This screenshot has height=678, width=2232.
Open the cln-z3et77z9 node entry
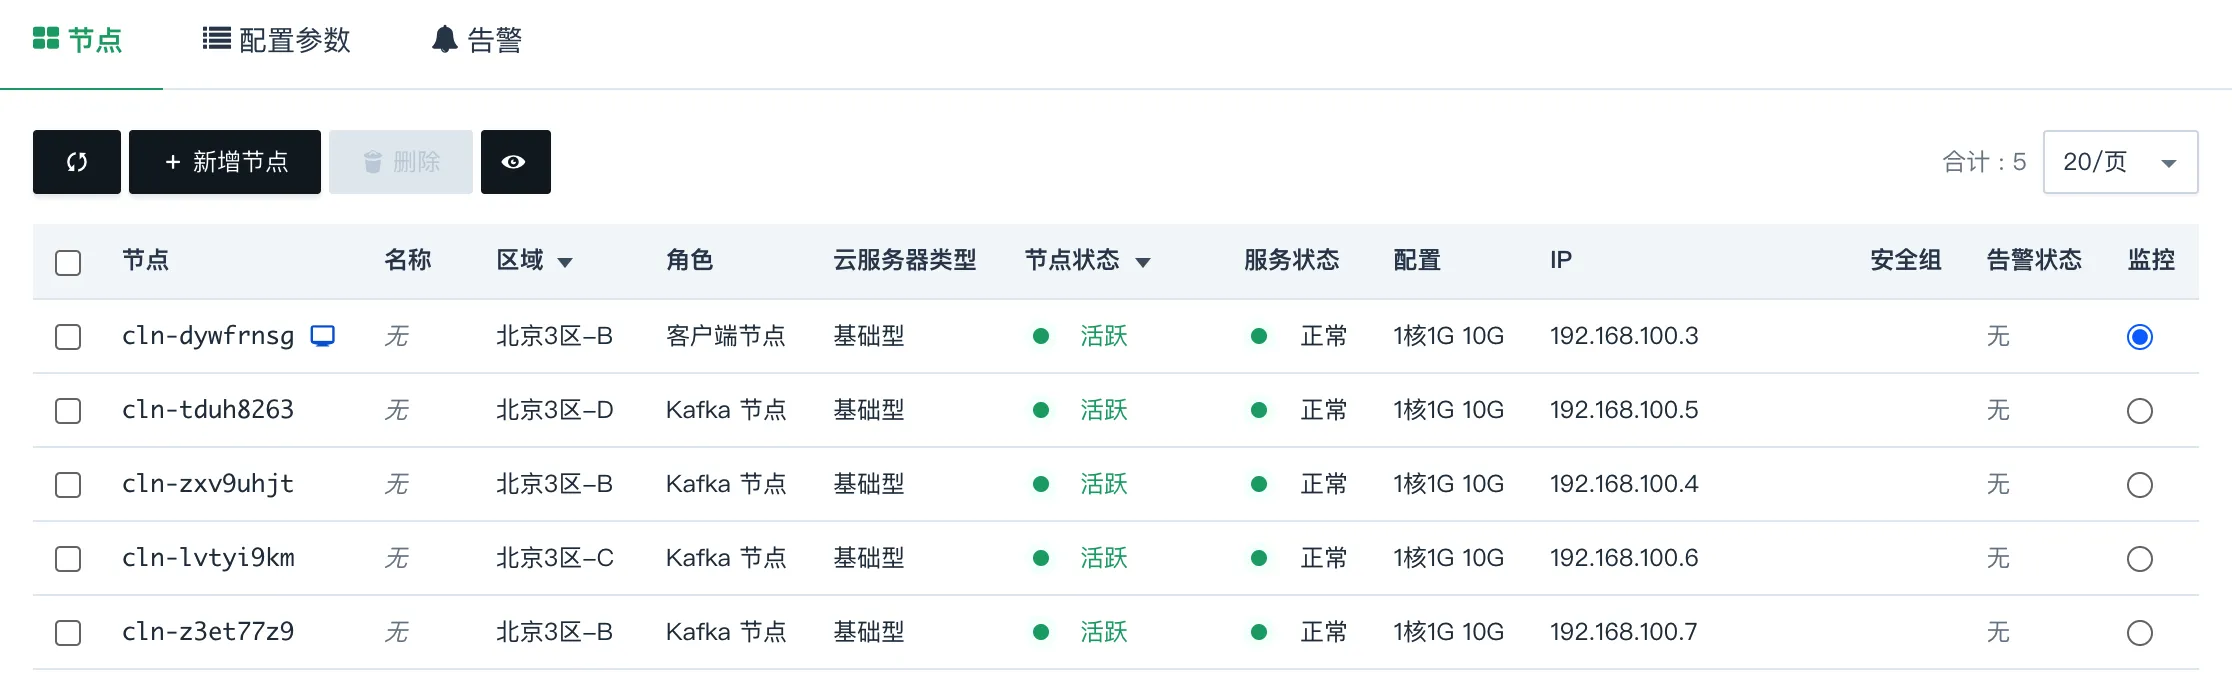pos(208,632)
